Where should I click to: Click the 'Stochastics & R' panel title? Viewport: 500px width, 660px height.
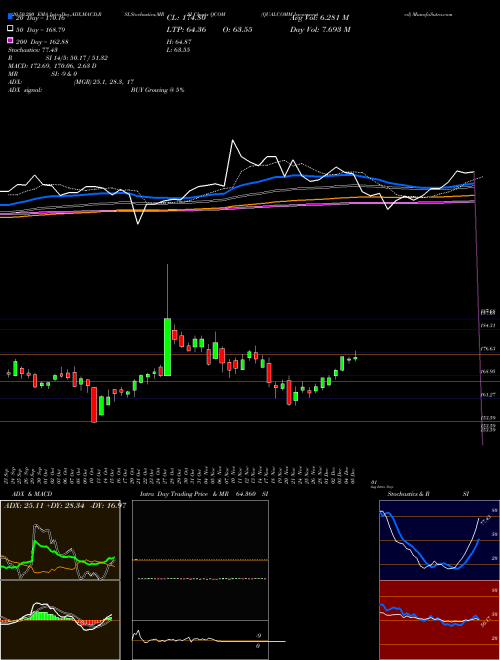pyautogui.click(x=408, y=494)
